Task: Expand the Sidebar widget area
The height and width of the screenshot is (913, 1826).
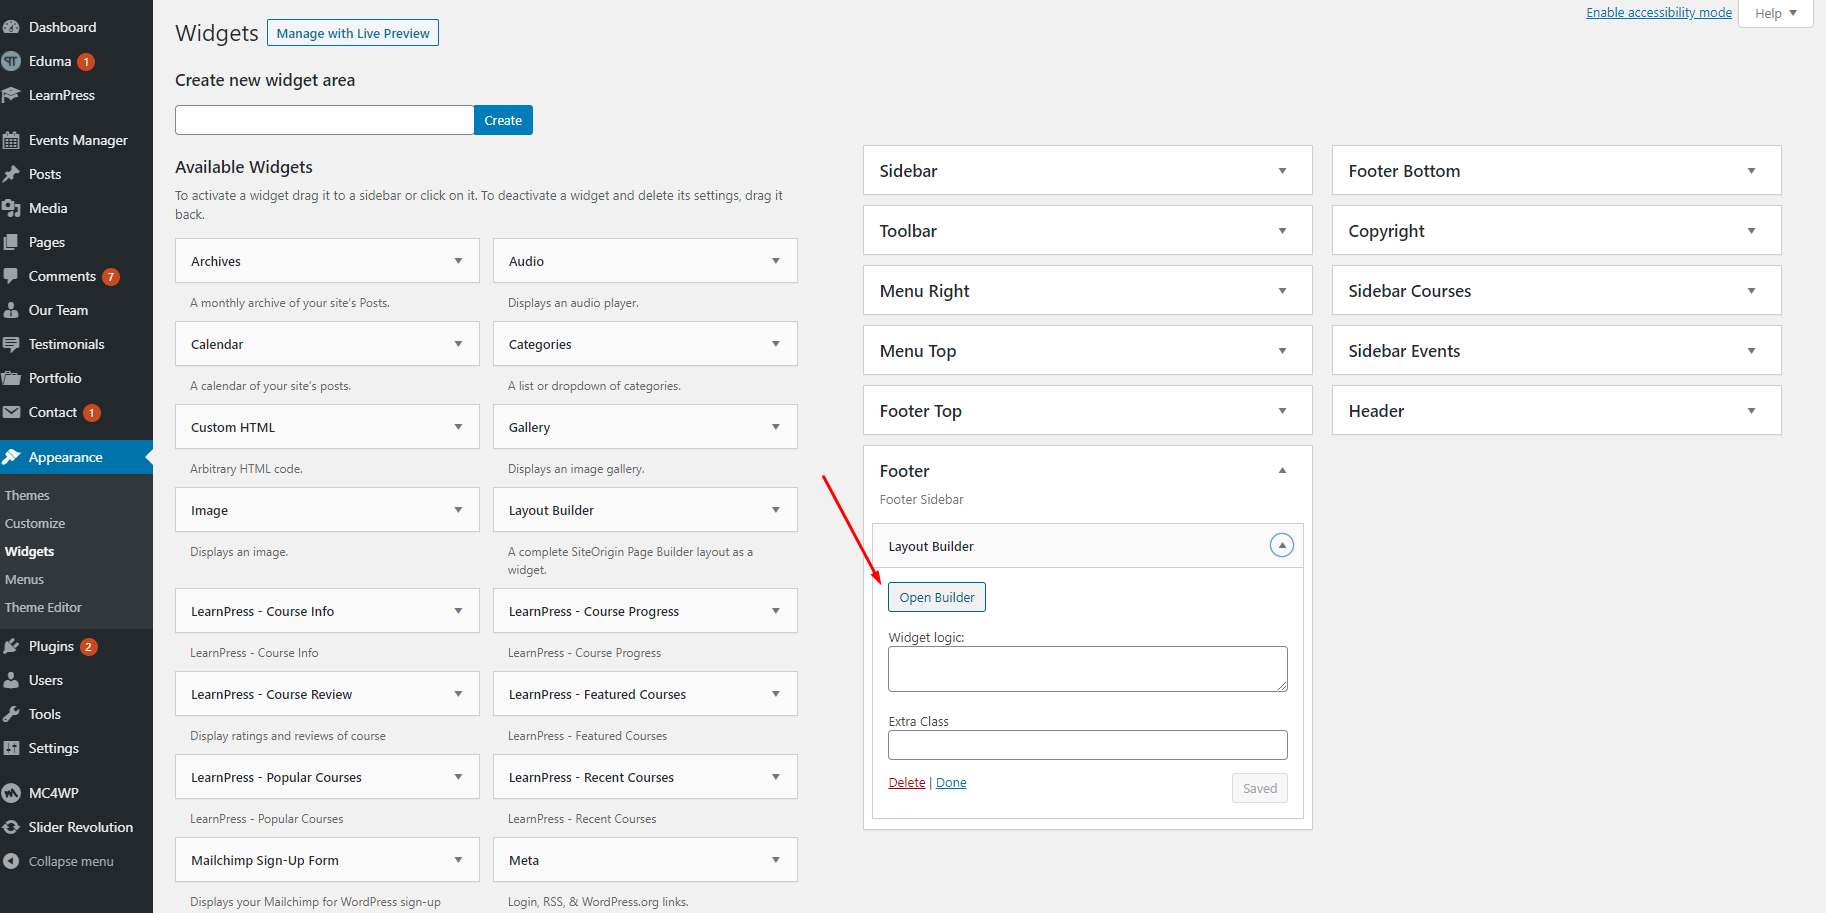Action: [x=1282, y=171]
